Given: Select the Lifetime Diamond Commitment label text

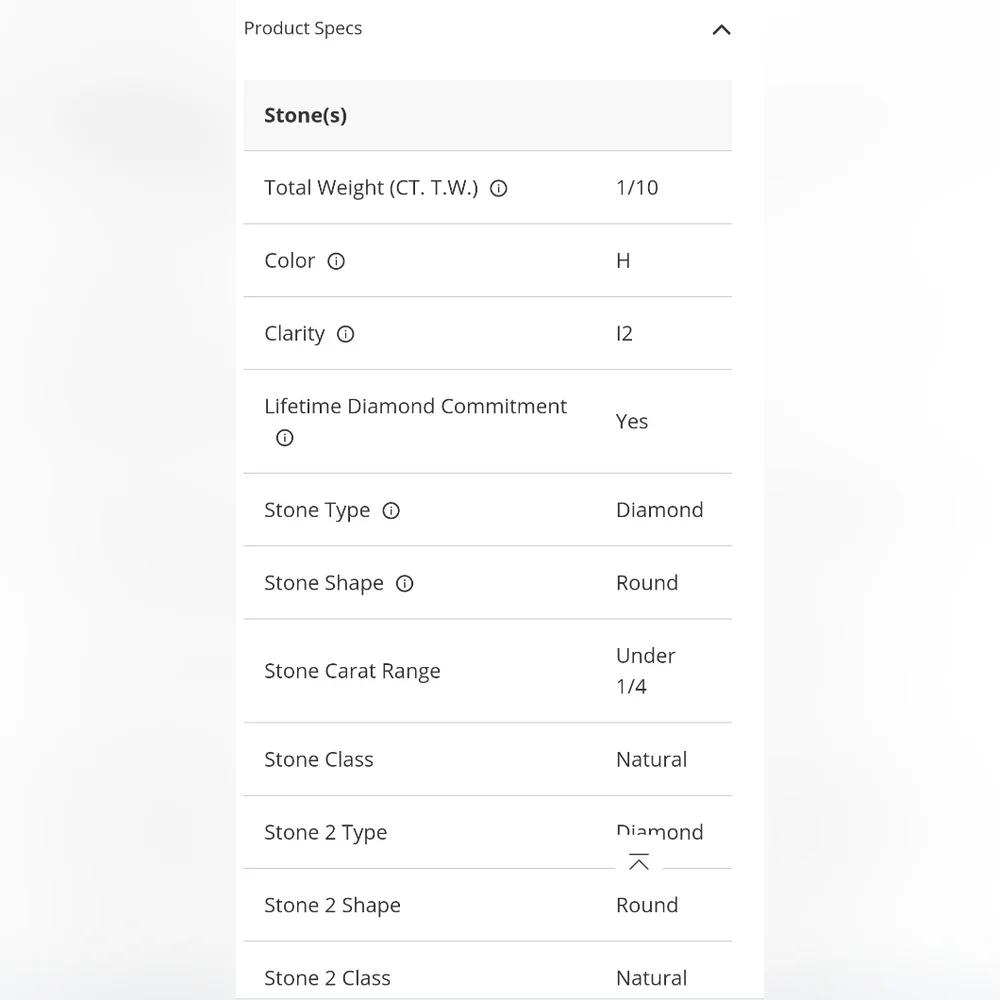Looking at the screenshot, I should coord(415,406).
